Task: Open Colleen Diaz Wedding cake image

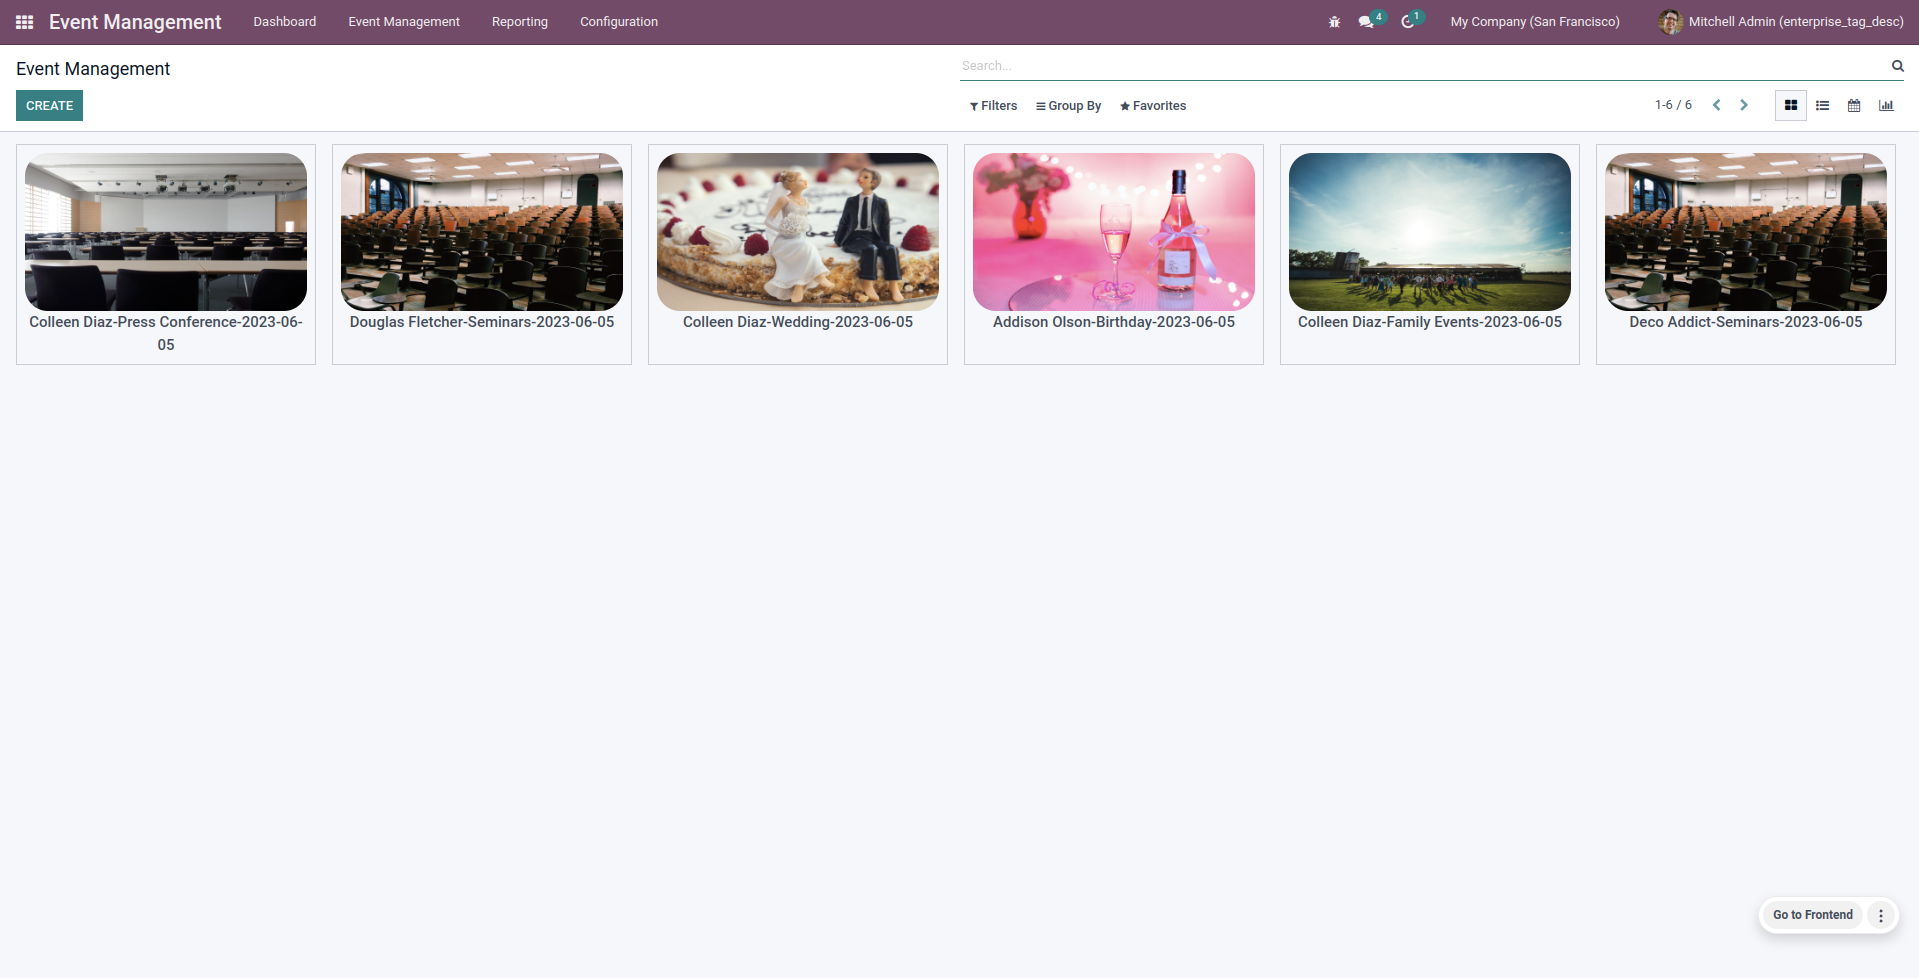Action: [798, 232]
